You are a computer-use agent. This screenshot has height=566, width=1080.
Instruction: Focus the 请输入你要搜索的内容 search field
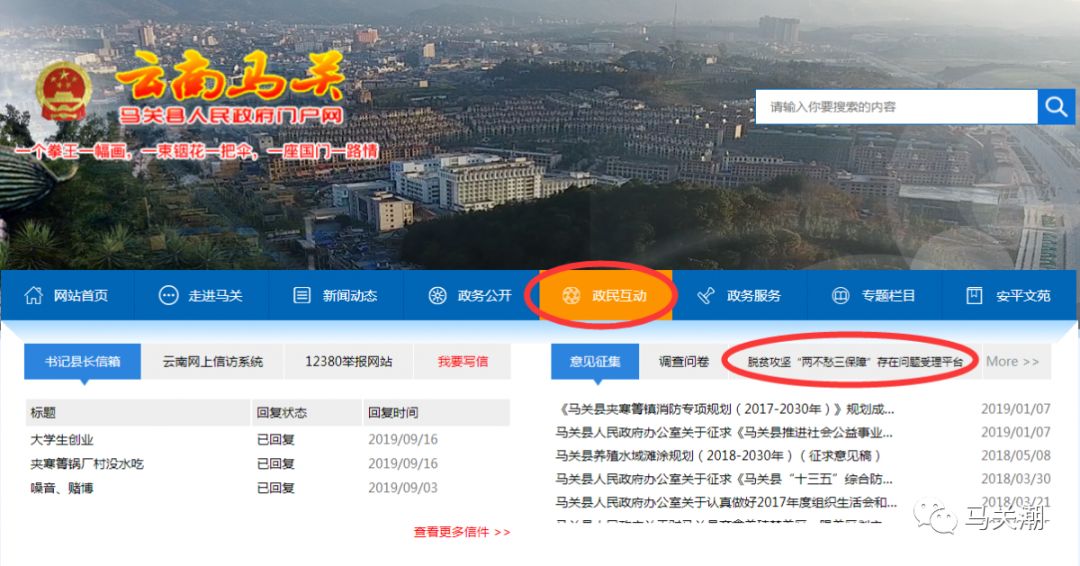[896, 107]
